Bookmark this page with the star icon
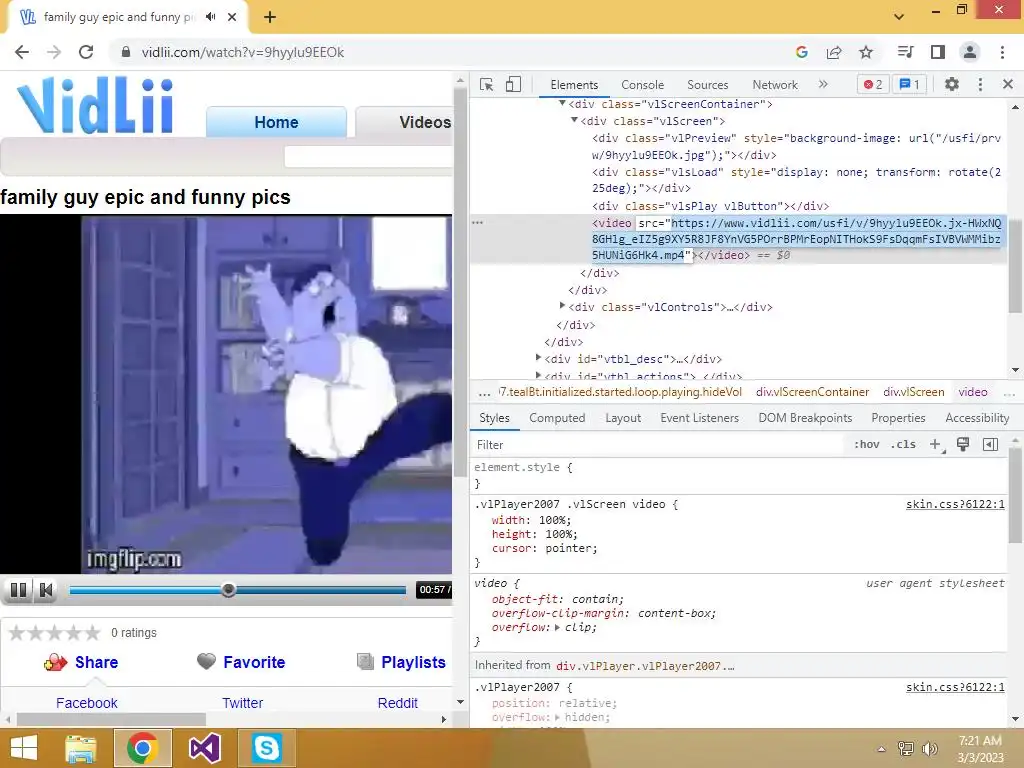 (866, 52)
